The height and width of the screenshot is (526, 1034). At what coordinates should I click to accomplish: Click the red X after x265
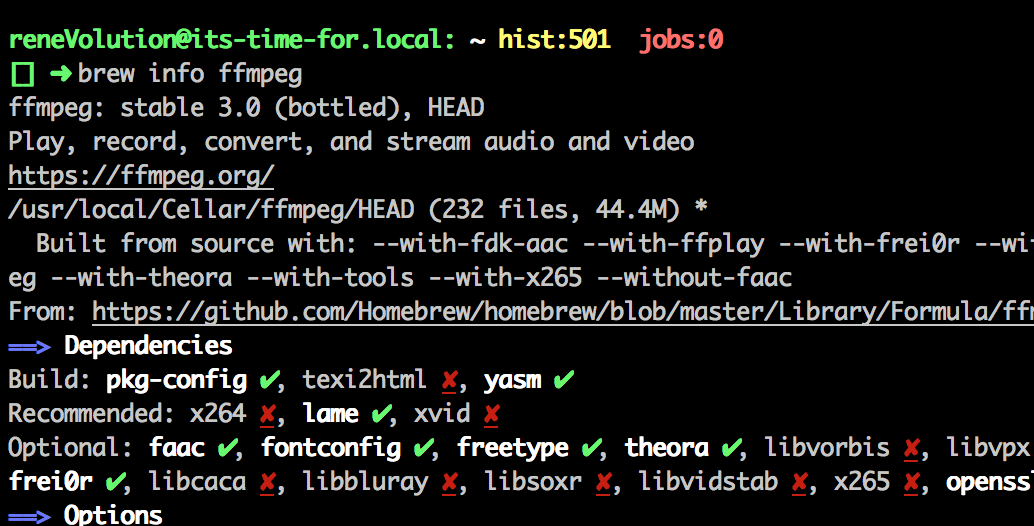[911, 482]
